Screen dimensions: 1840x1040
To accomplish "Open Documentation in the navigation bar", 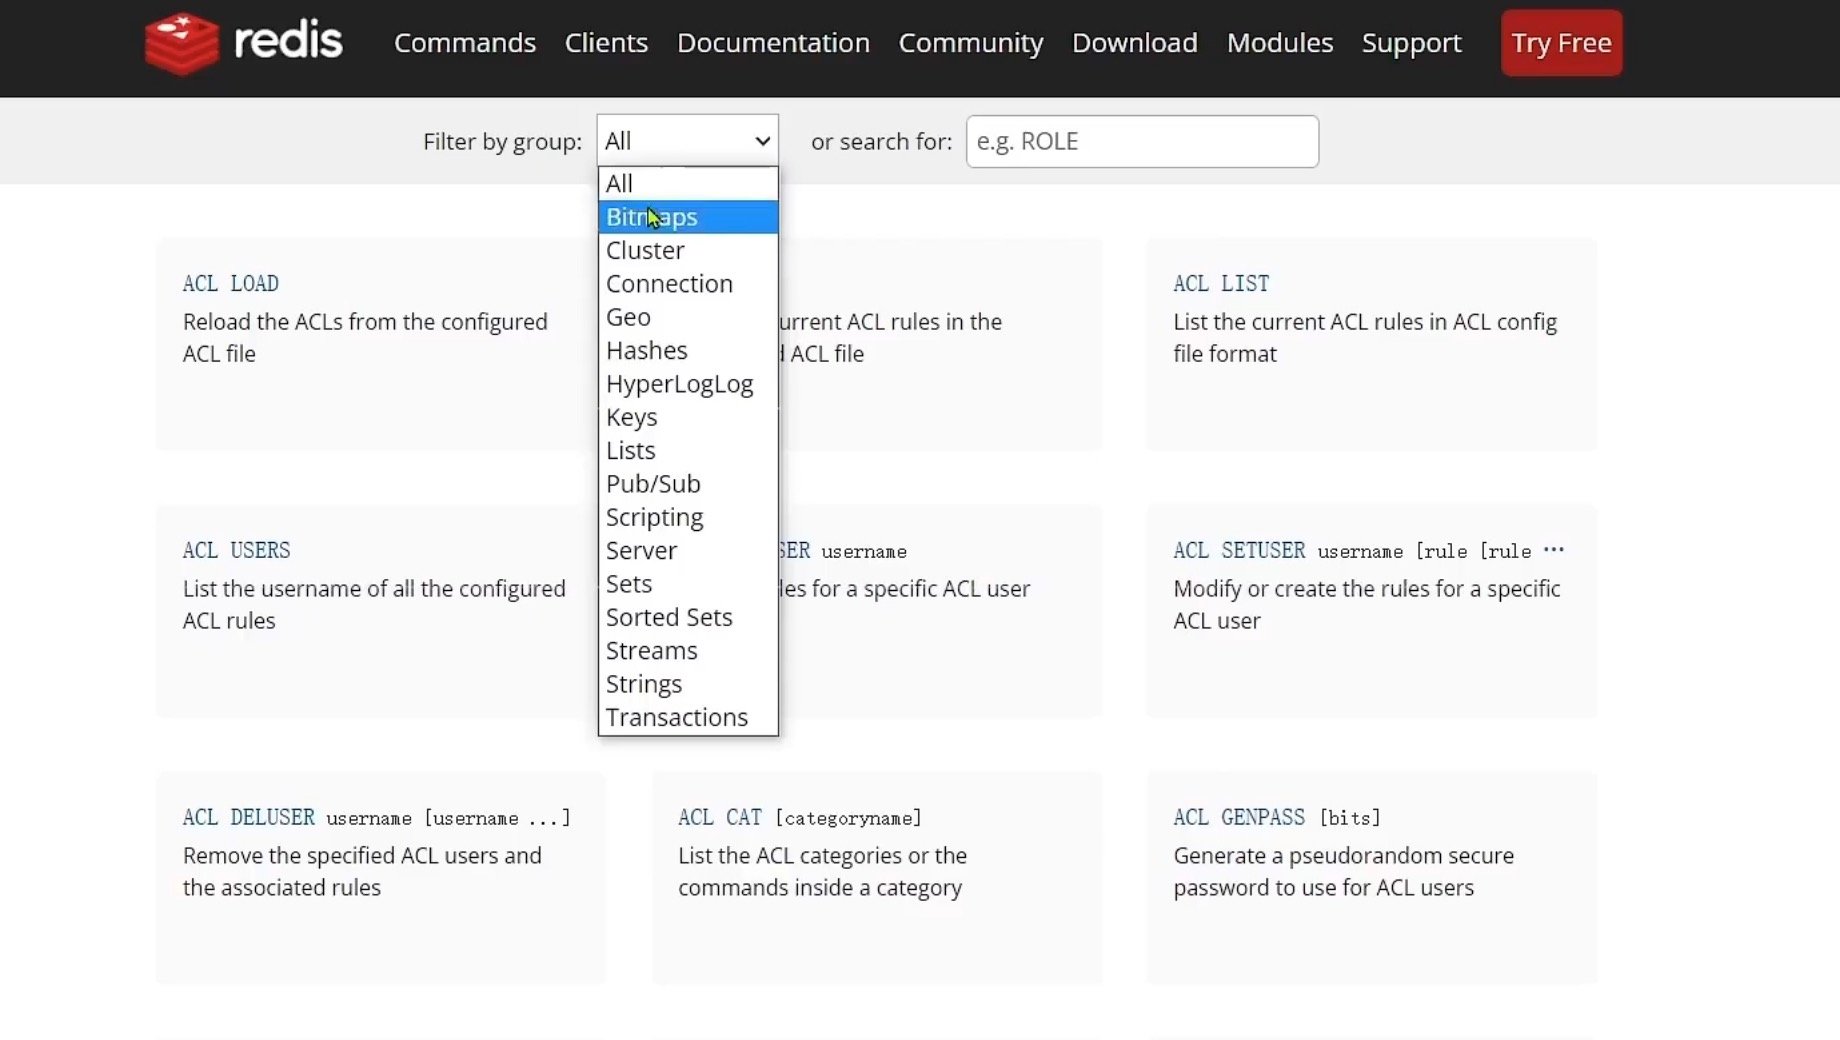I will pos(773,43).
